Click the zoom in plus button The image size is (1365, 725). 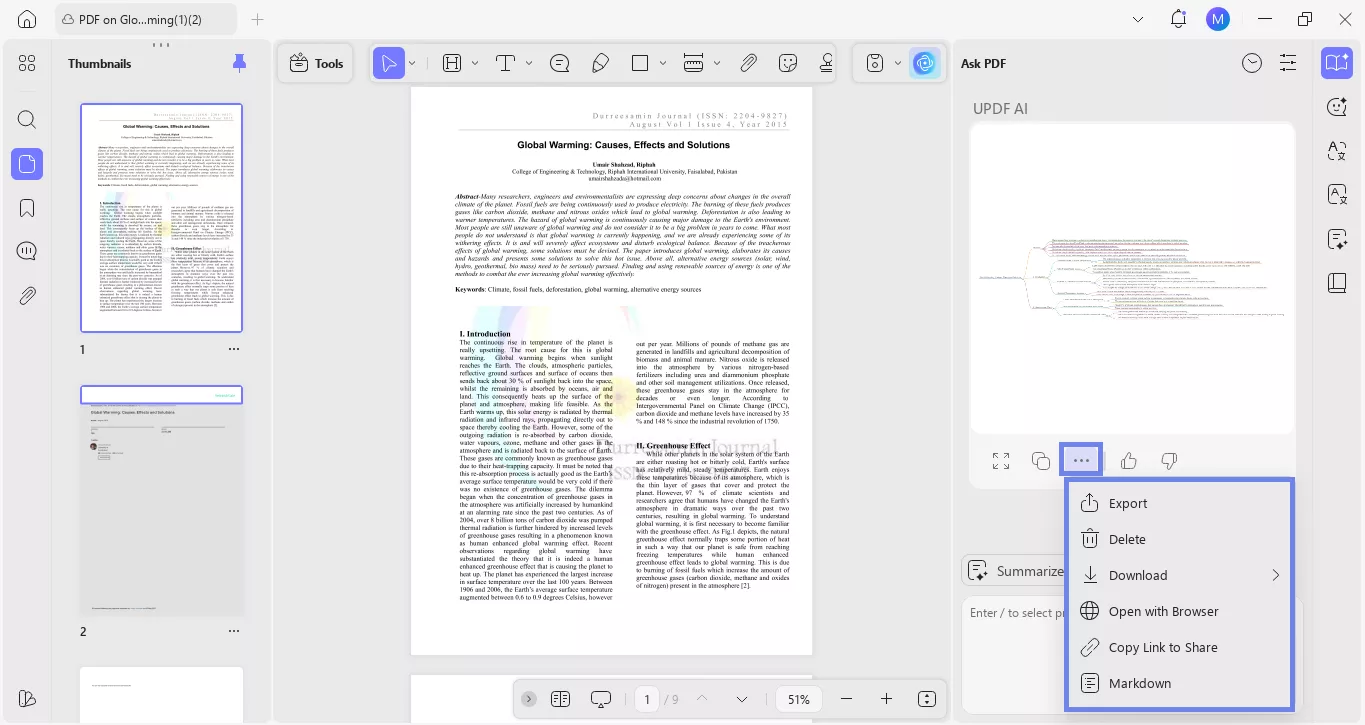(x=886, y=699)
